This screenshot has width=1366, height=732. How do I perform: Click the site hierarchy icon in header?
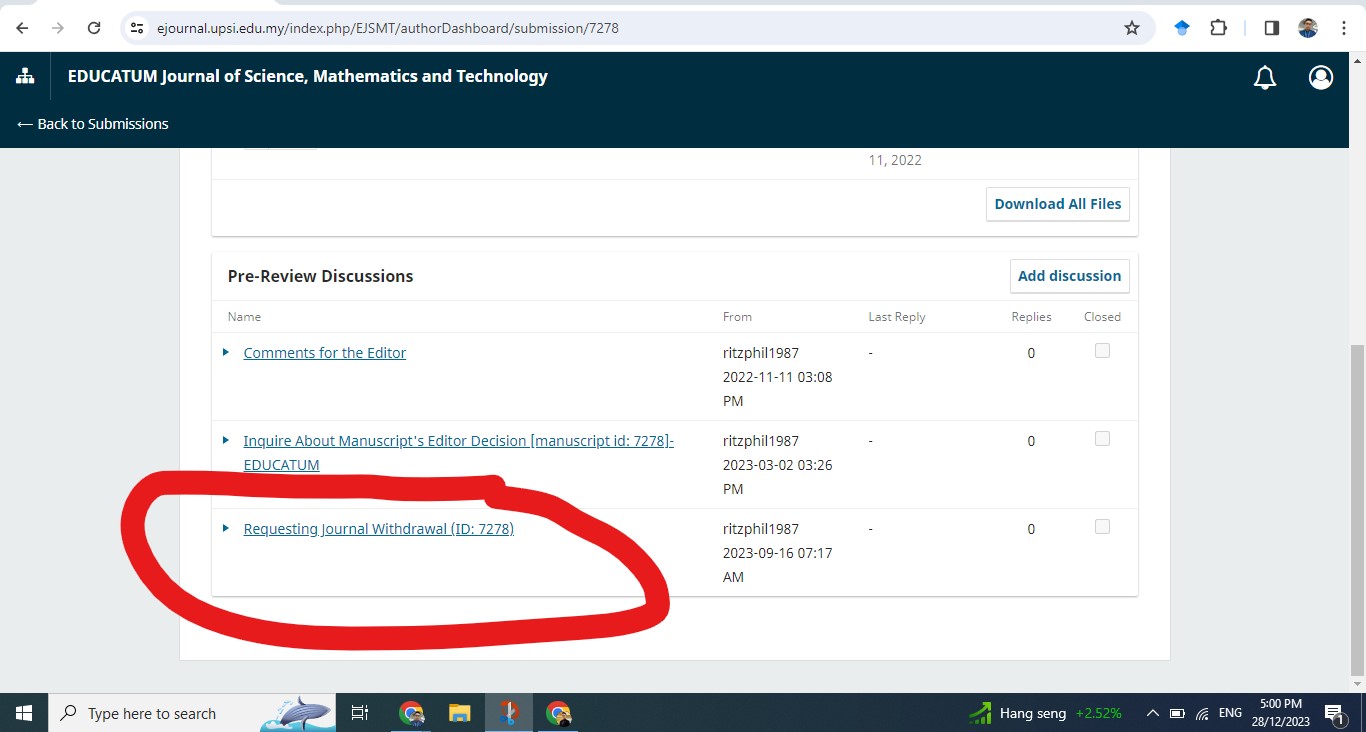point(25,77)
